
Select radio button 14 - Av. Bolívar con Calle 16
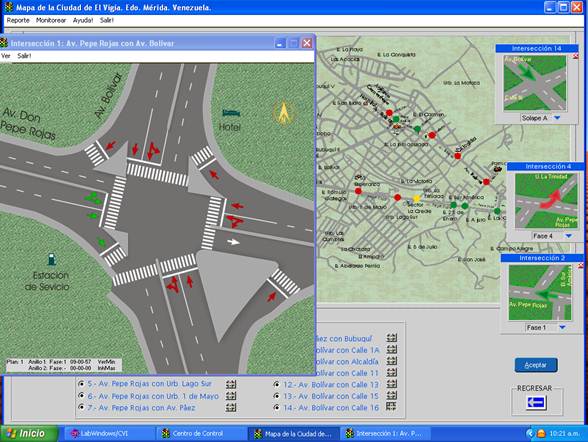(277, 408)
